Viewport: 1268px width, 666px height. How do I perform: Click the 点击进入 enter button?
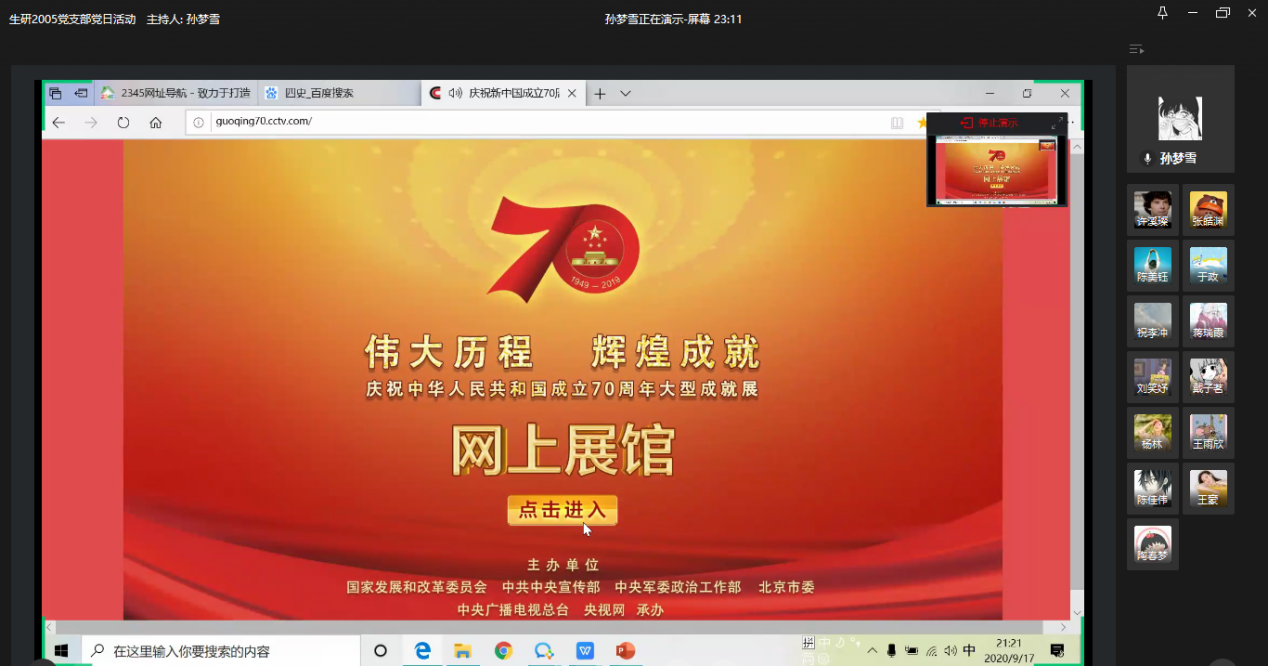coord(562,510)
